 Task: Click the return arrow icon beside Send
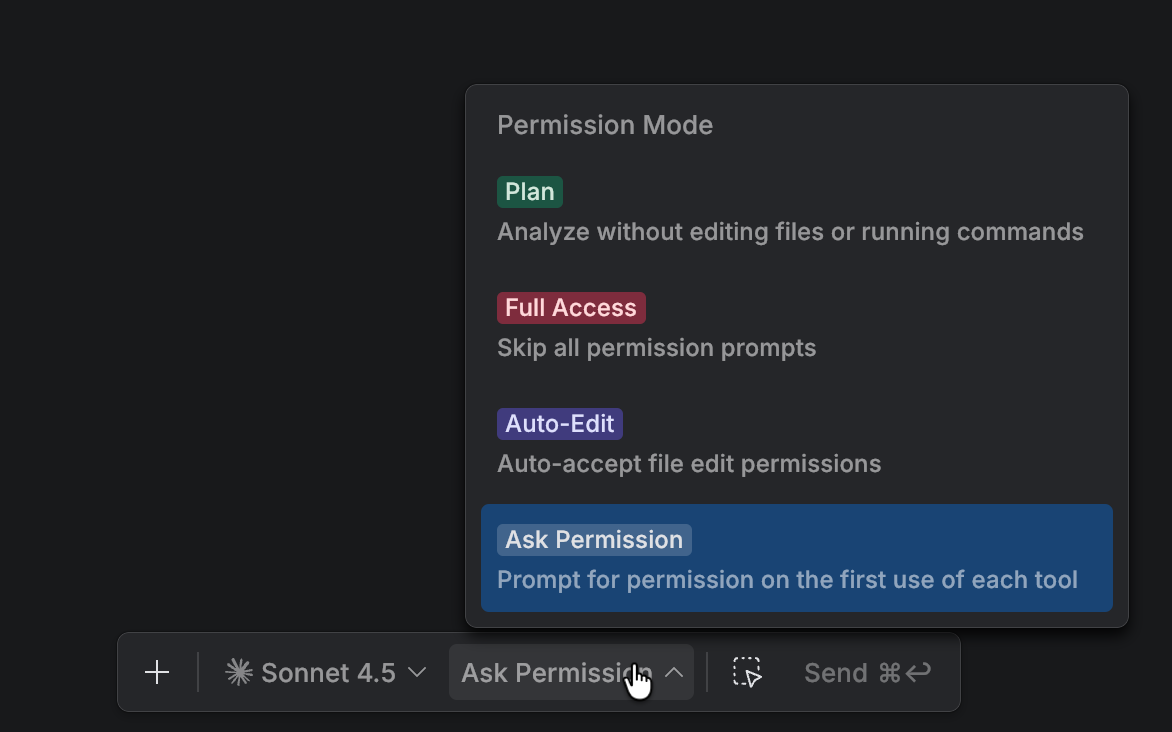pos(919,671)
